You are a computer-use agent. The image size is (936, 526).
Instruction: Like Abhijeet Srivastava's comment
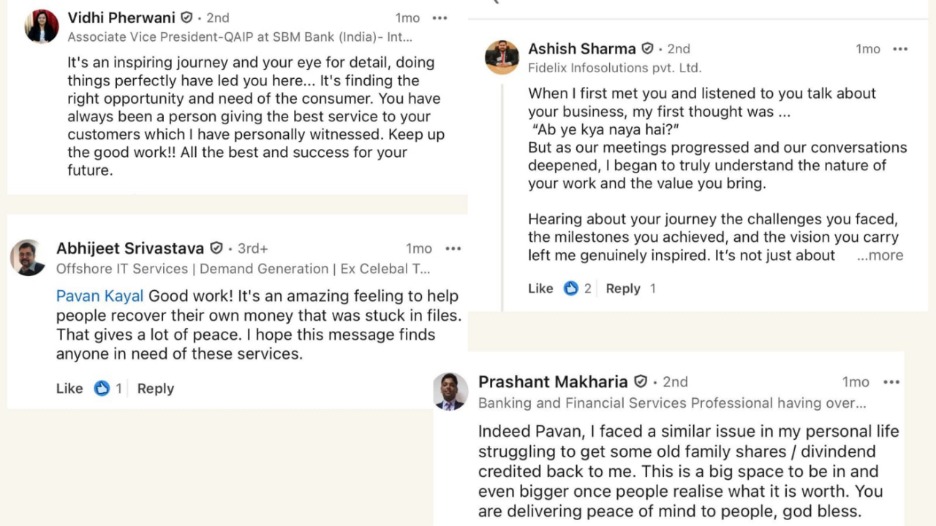(x=69, y=388)
